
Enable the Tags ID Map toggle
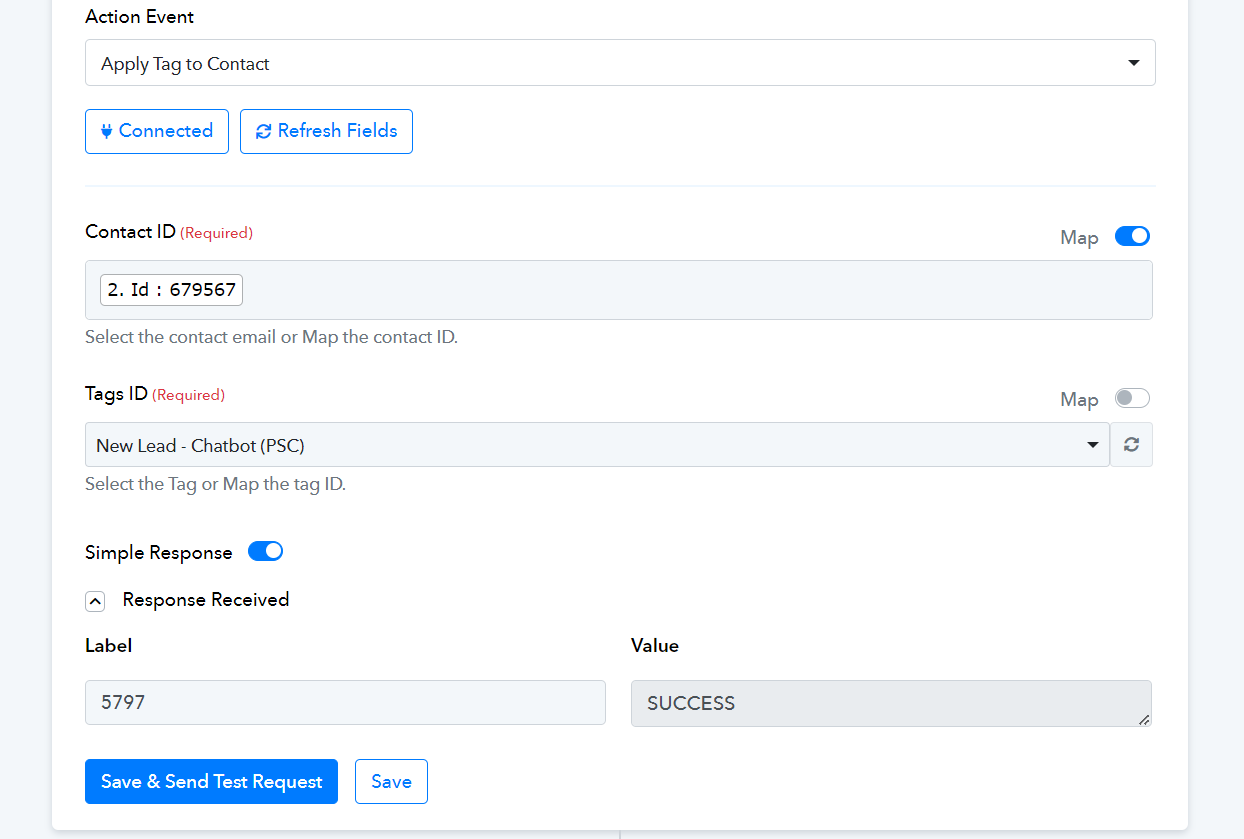pyautogui.click(x=1132, y=399)
